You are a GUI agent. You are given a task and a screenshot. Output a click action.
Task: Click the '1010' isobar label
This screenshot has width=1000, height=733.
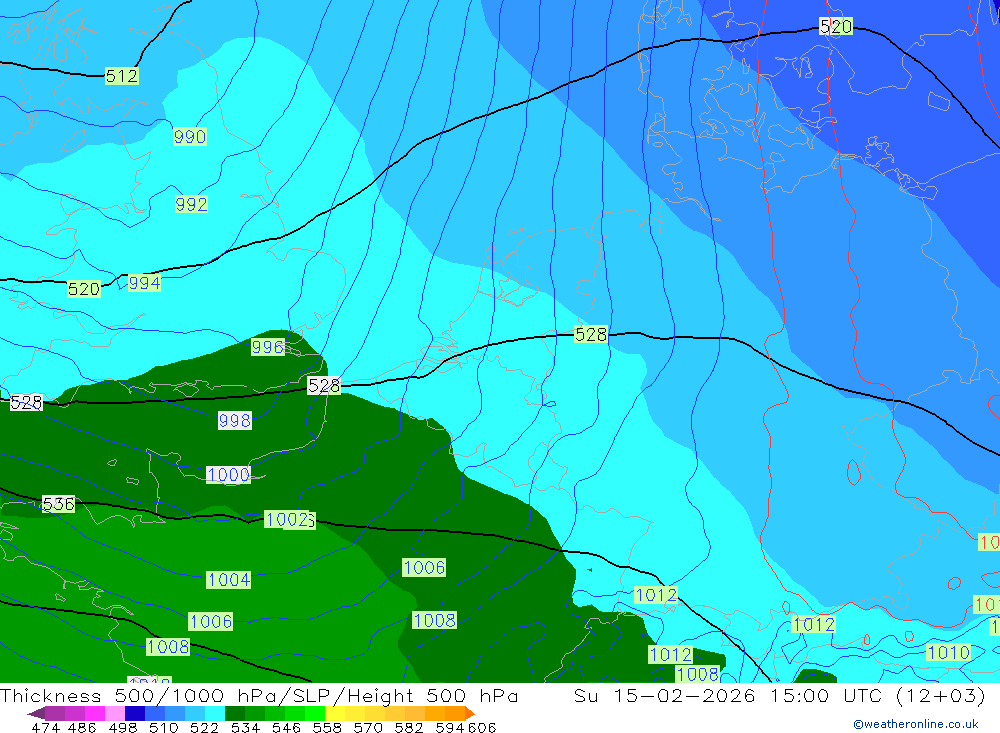point(948,652)
